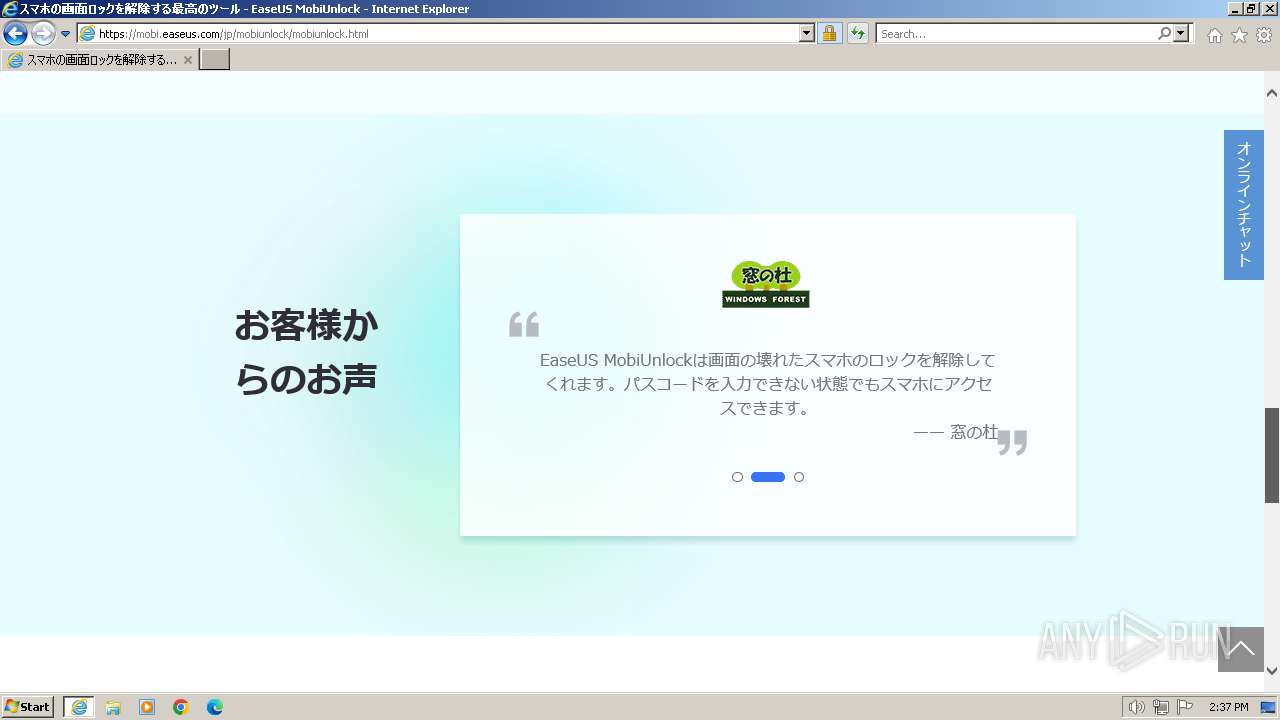Open the recent pages dropdown arrow
This screenshot has width=1280, height=720.
pos(66,34)
